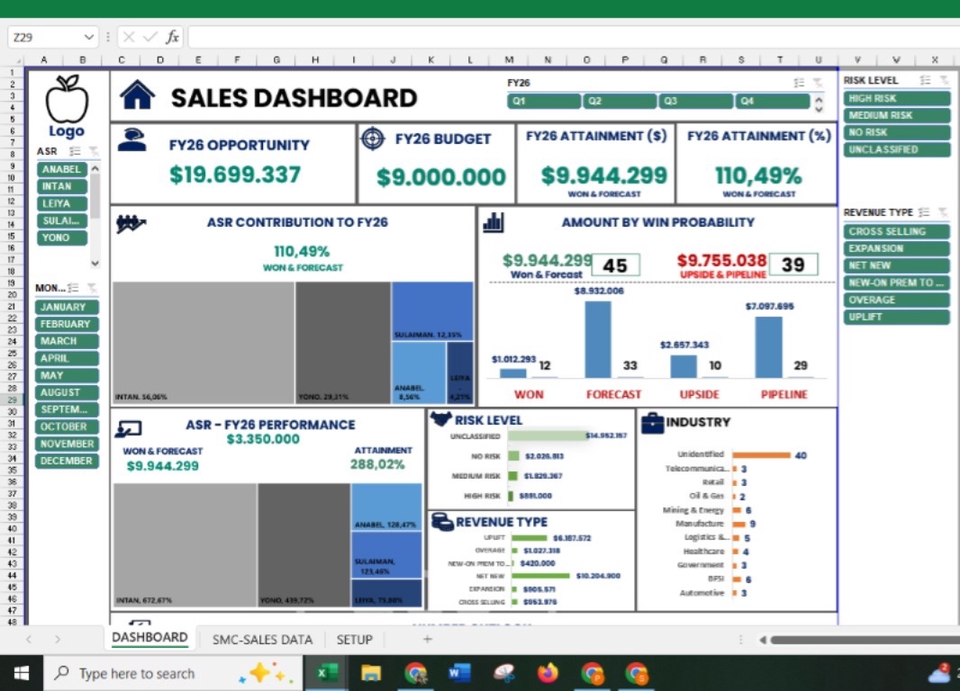This screenshot has height=691, width=960.
Task: Click the add new sheet plus icon
Action: click(x=427, y=639)
